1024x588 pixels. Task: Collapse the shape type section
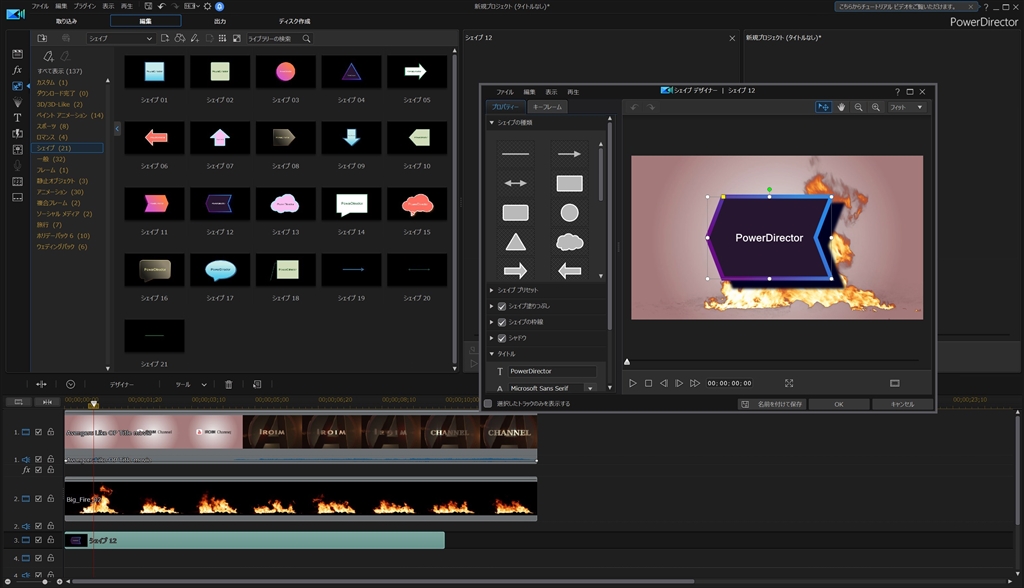tap(492, 122)
